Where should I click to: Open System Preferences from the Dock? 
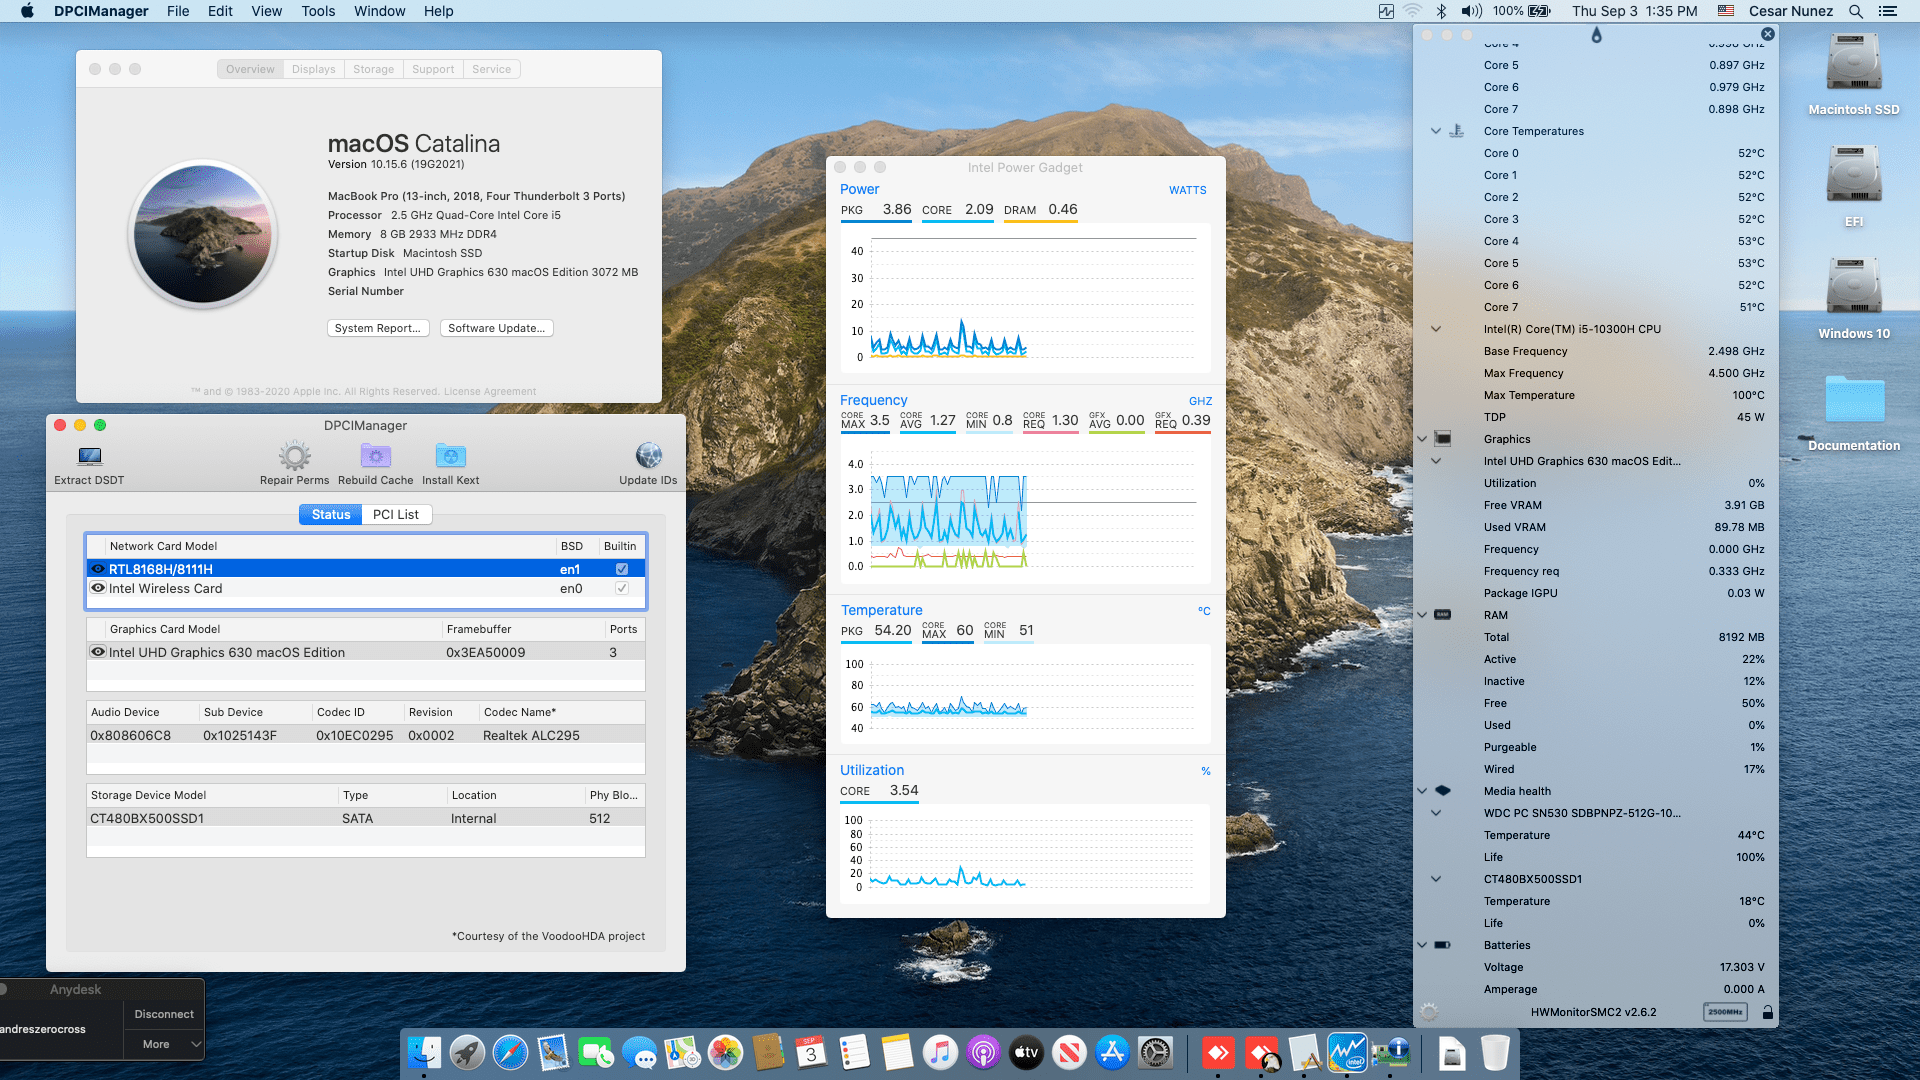1155,1052
